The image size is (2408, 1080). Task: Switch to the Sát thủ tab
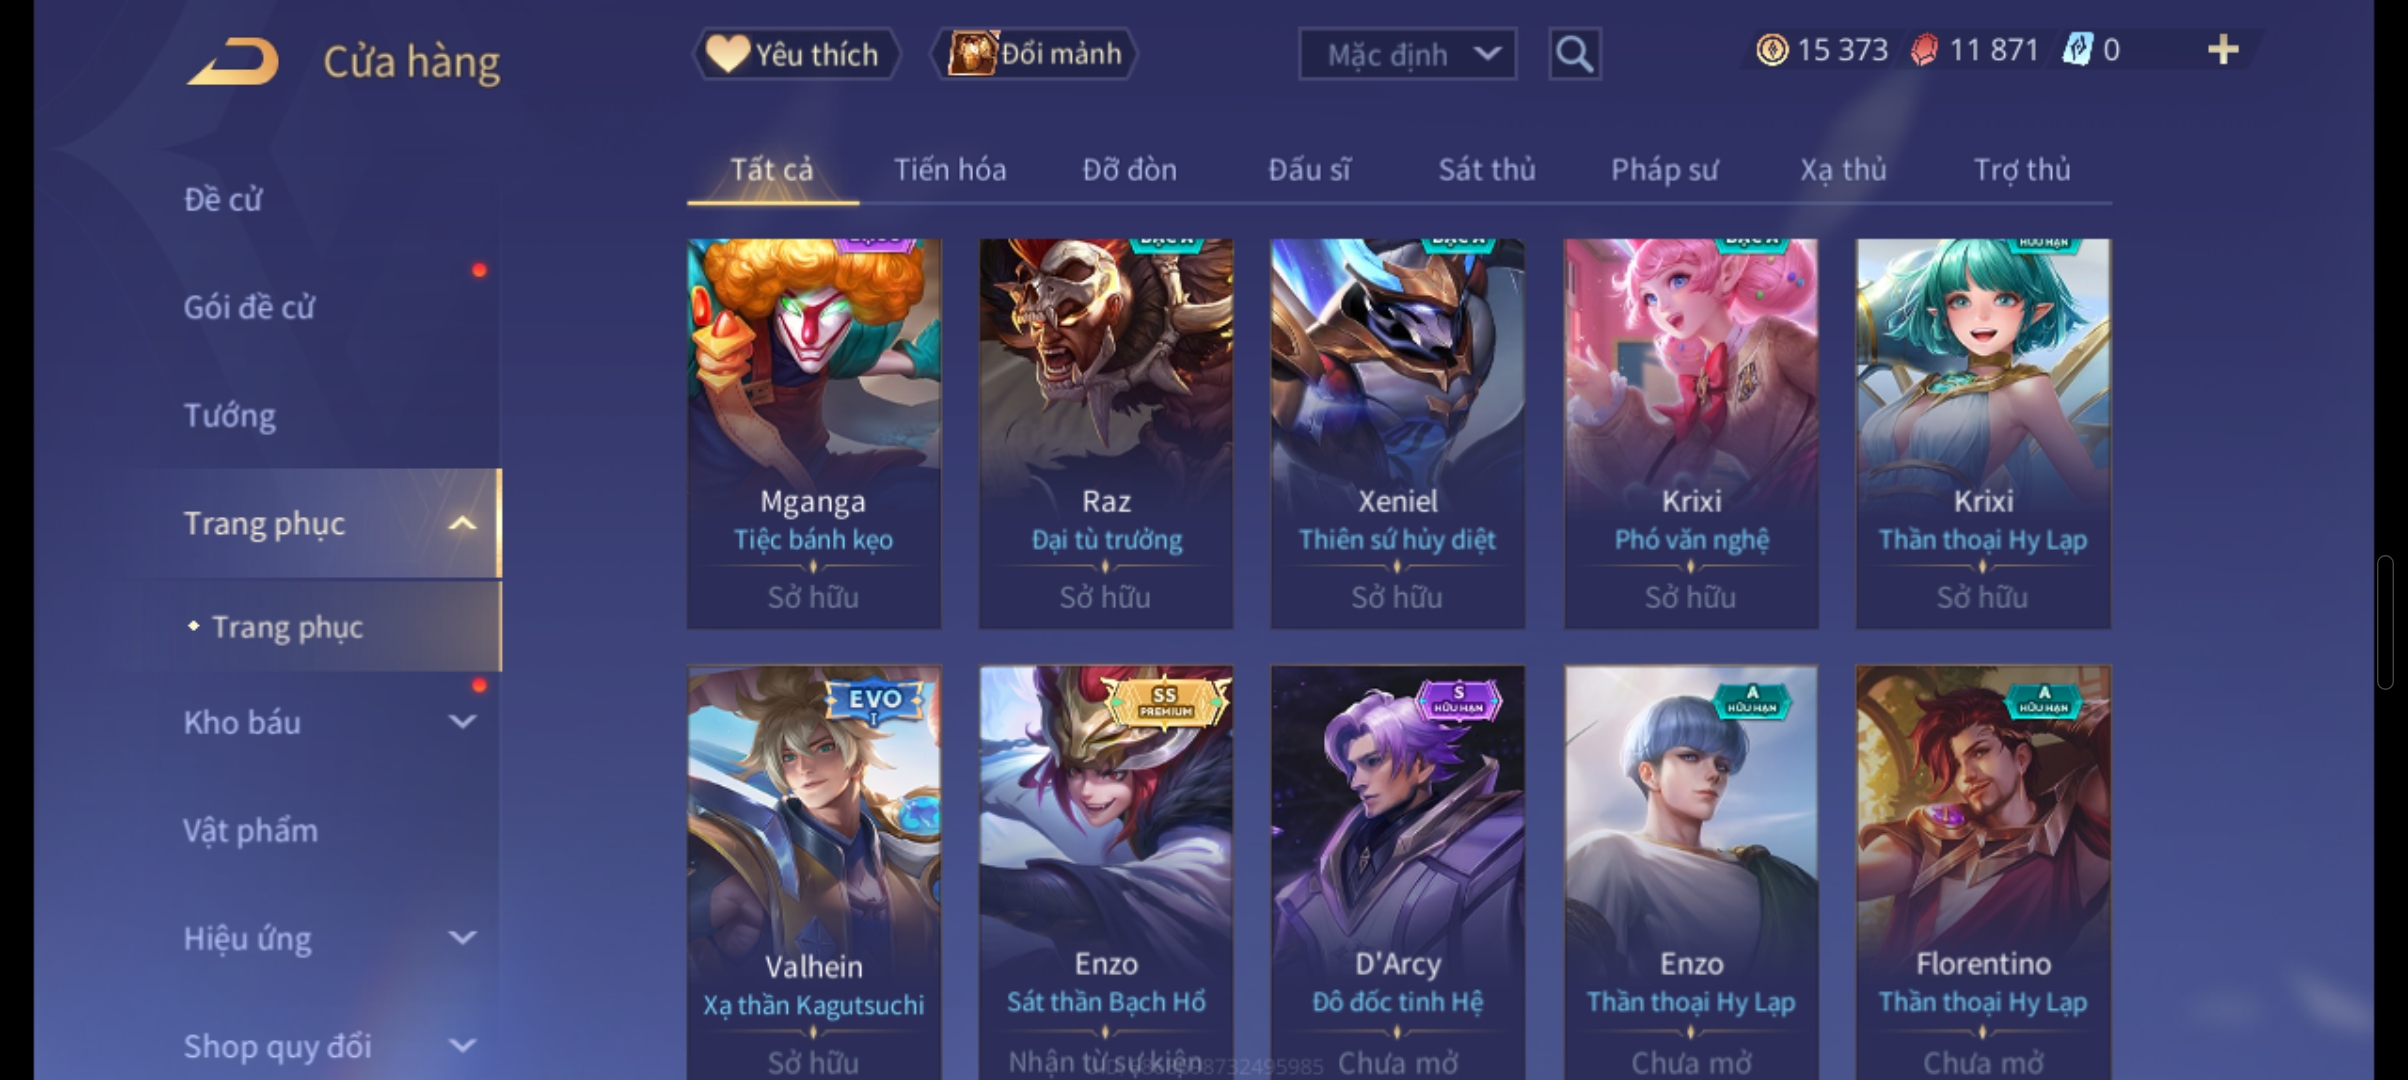click(1486, 169)
